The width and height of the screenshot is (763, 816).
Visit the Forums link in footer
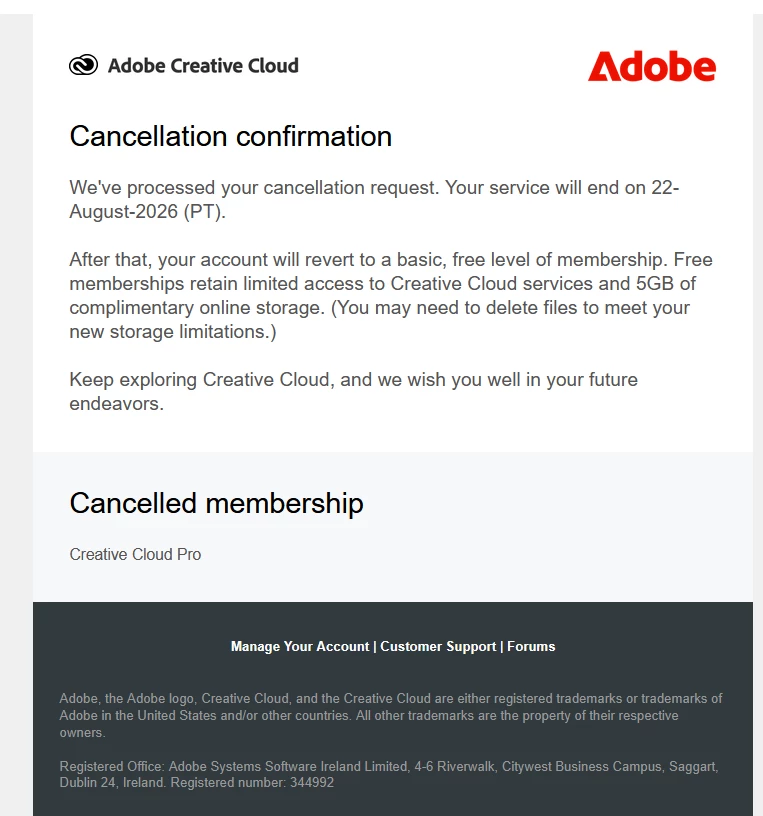coord(531,646)
